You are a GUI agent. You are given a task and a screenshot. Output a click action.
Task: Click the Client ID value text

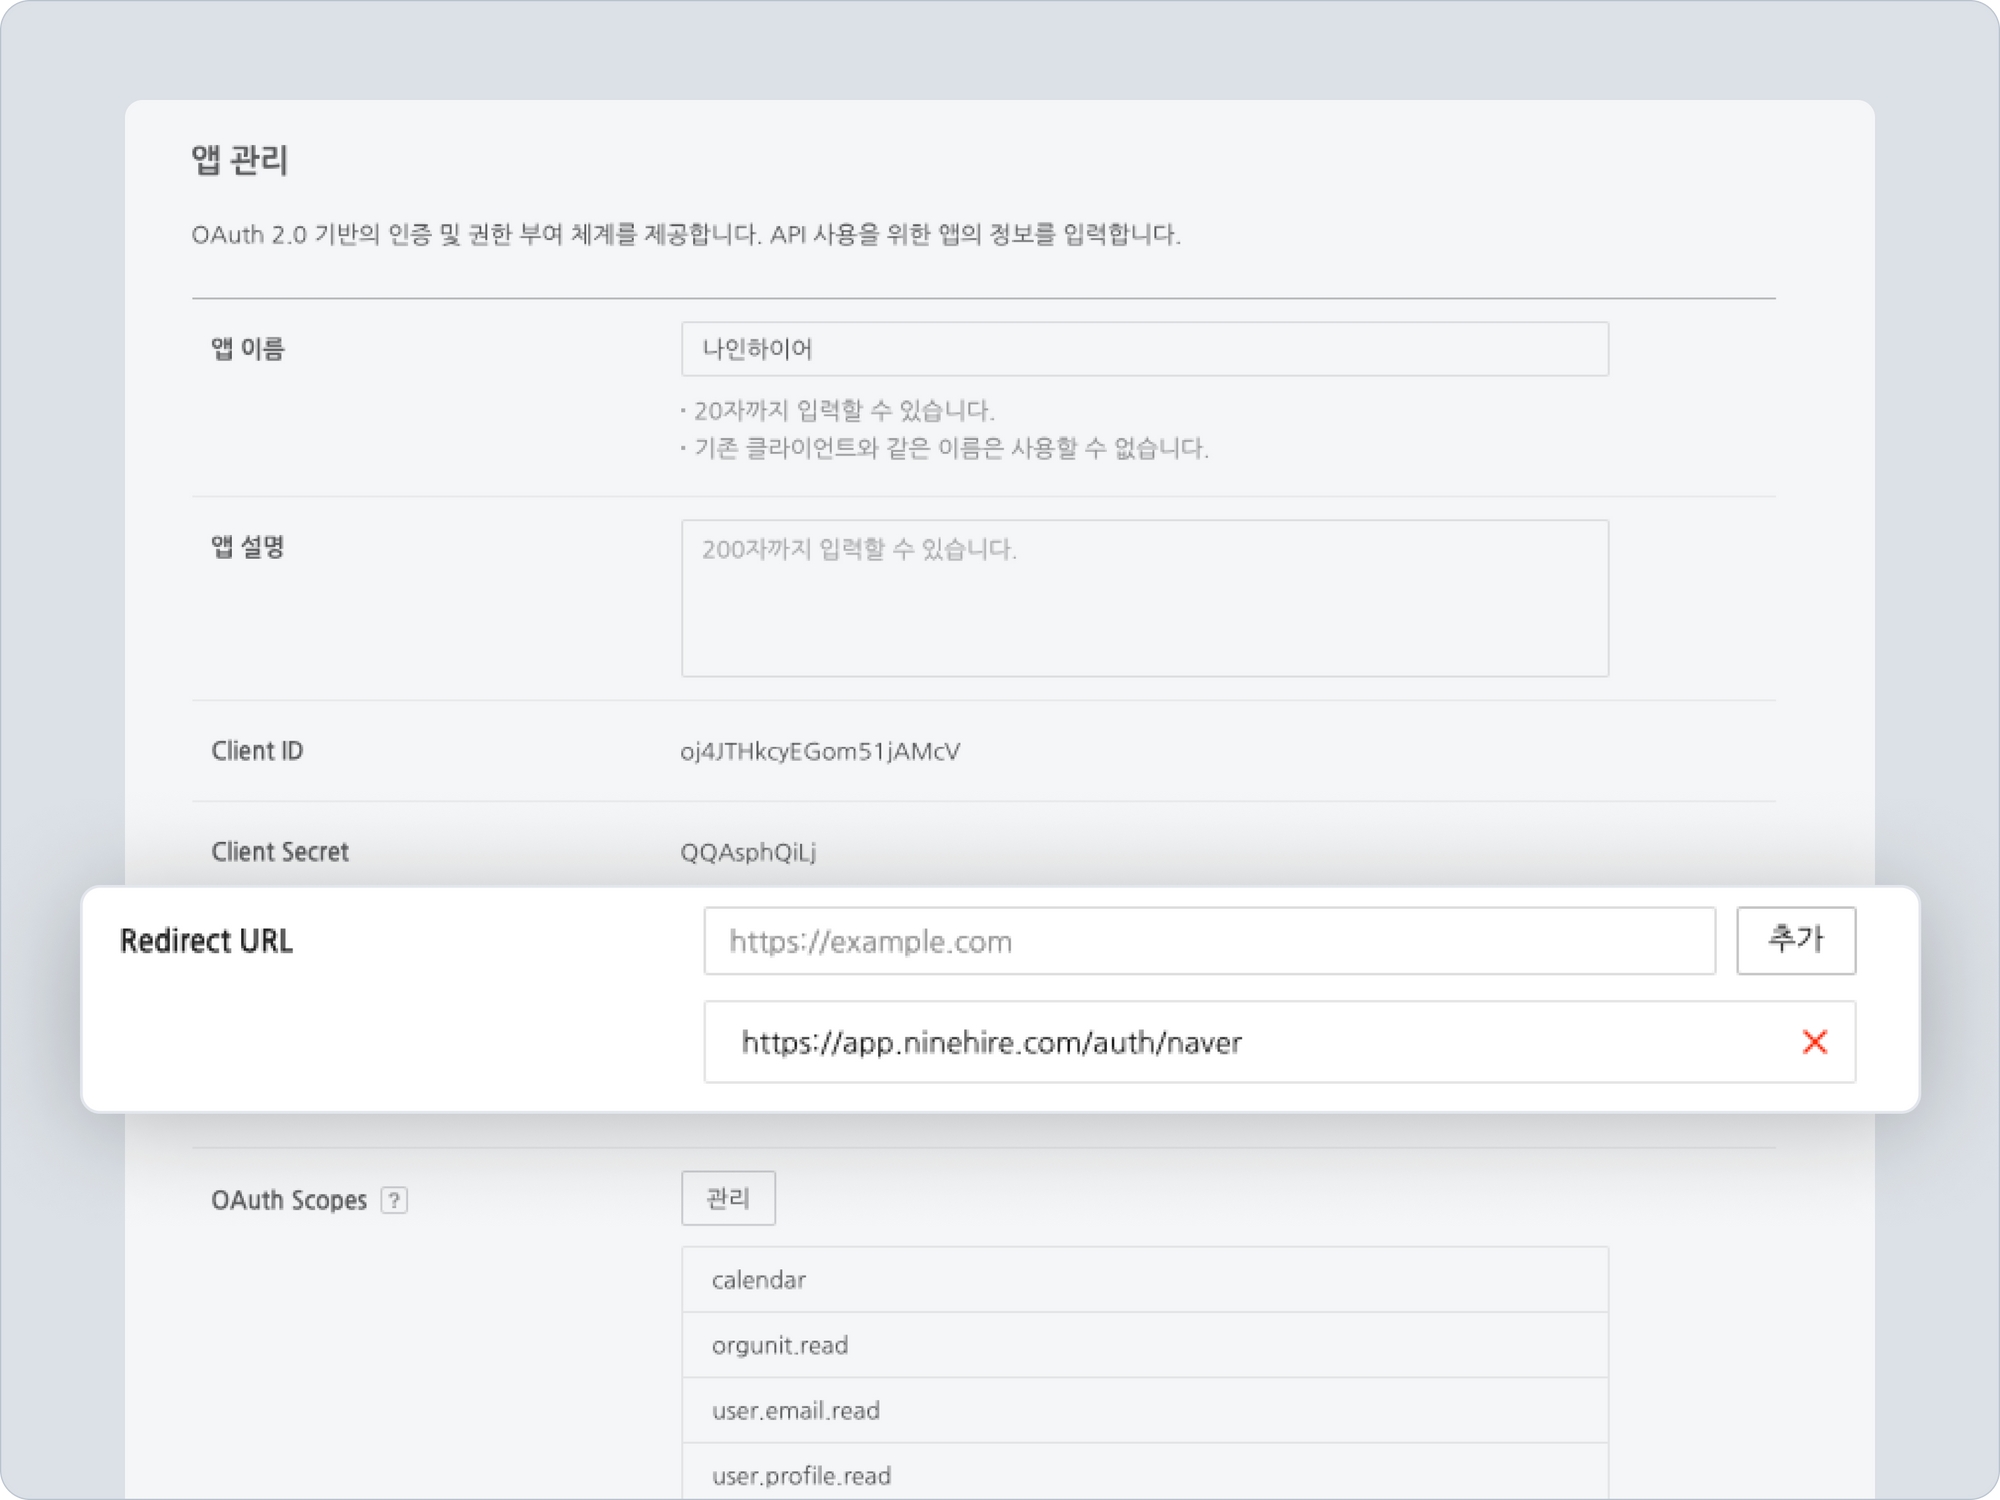point(820,751)
